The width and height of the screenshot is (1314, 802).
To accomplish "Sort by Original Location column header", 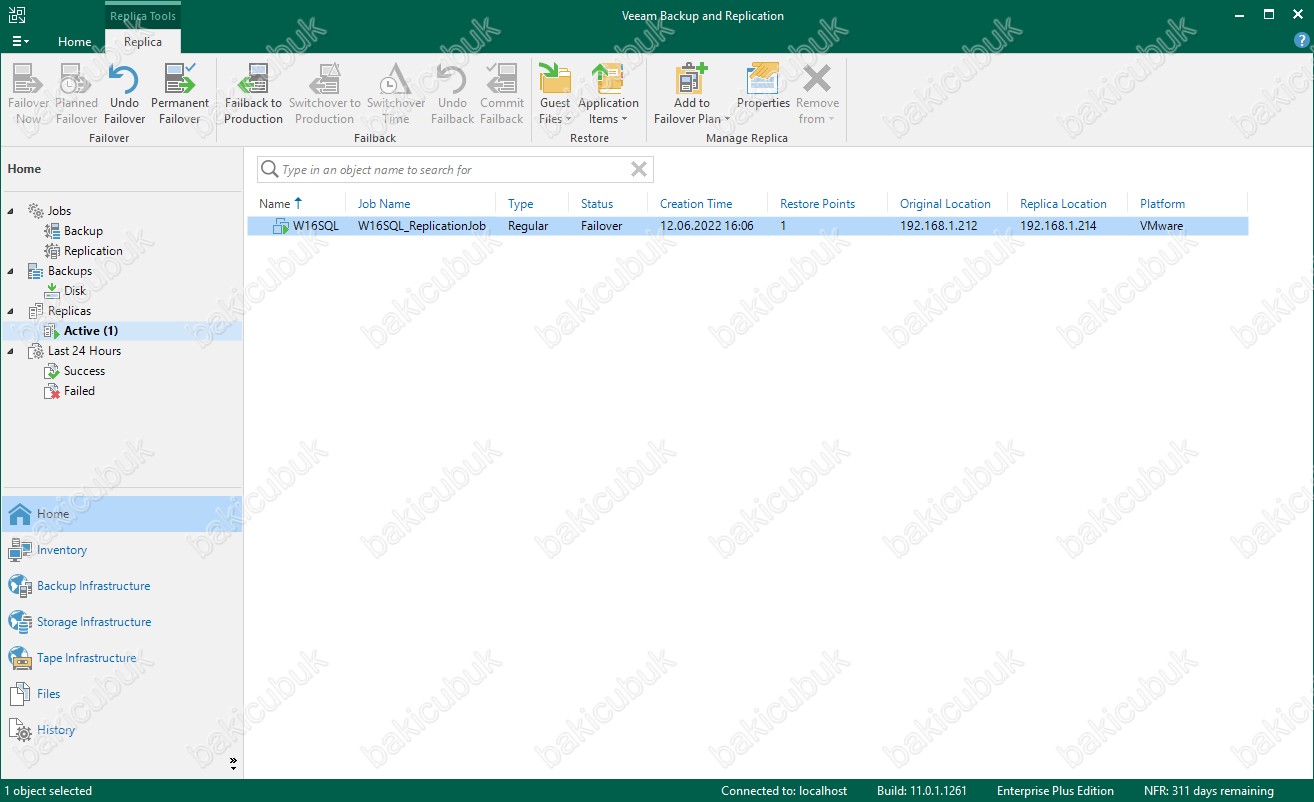I will [945, 204].
